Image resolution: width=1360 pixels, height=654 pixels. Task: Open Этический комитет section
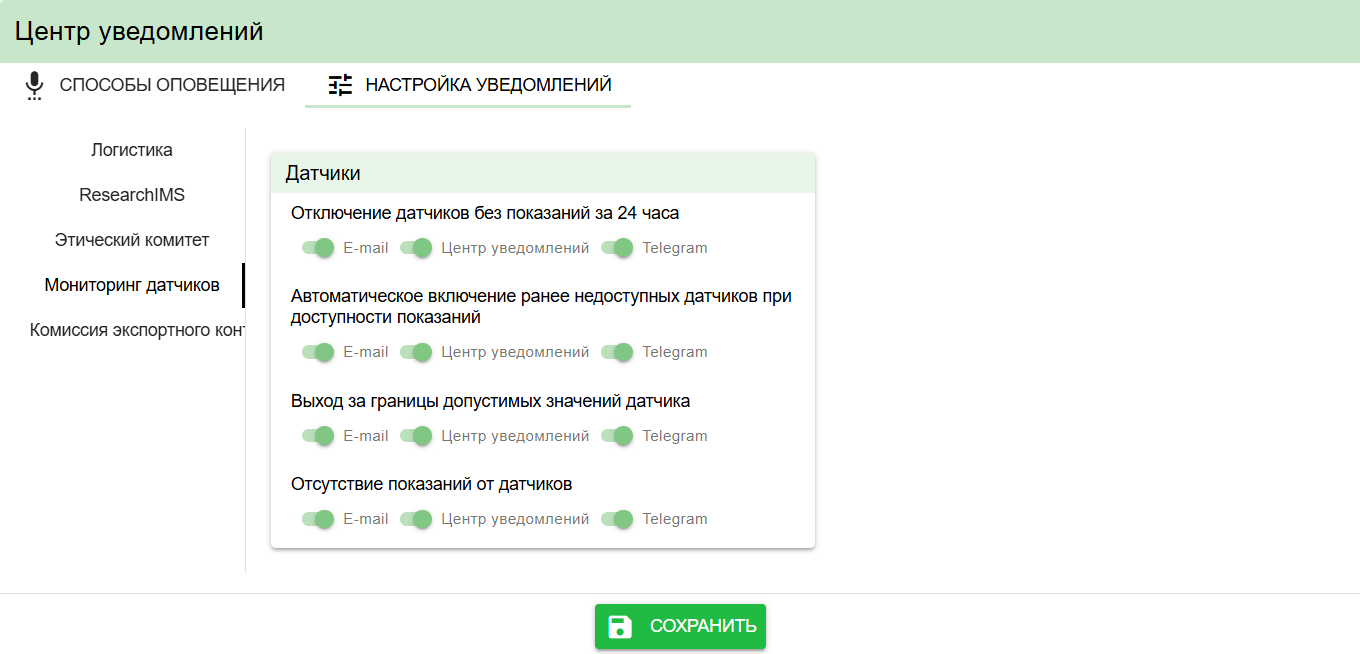[x=132, y=240]
